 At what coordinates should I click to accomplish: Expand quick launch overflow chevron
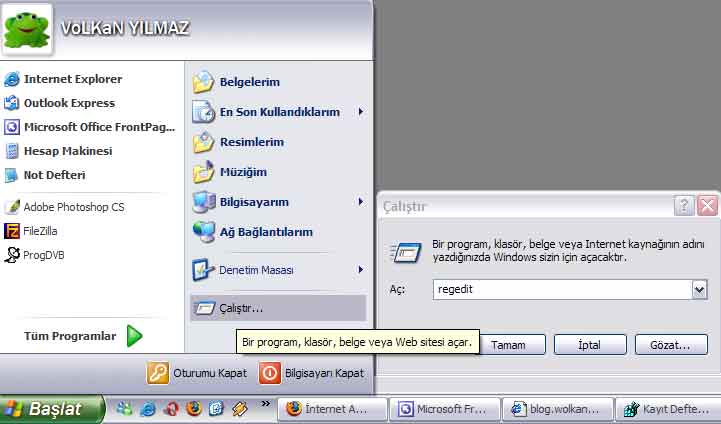(265, 404)
